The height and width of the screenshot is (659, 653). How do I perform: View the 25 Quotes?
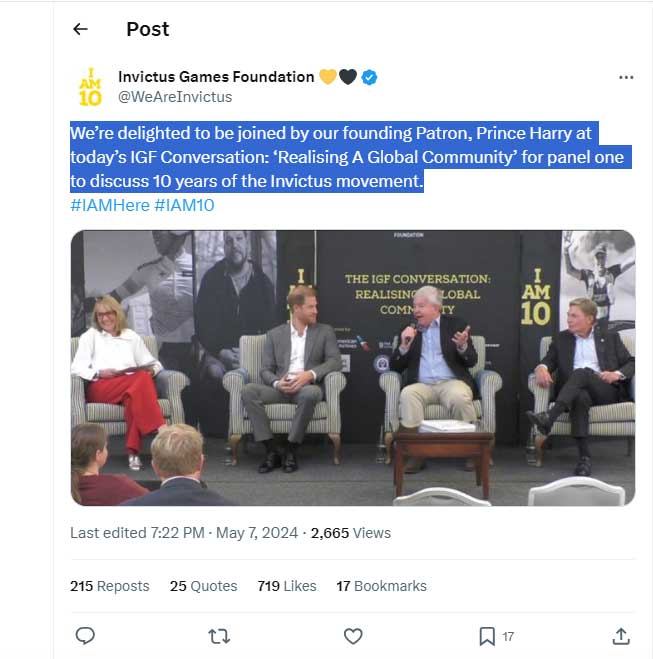(204, 586)
